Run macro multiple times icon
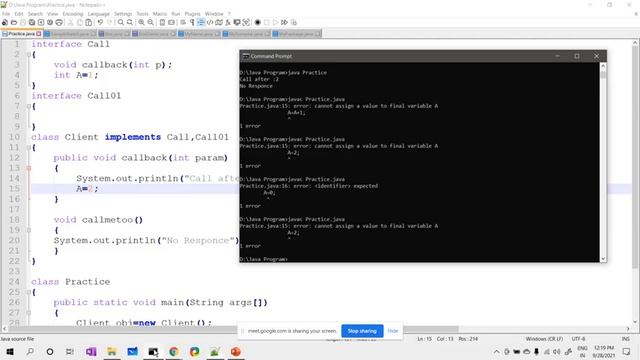This screenshot has width=640, height=360. click(x=284, y=22)
